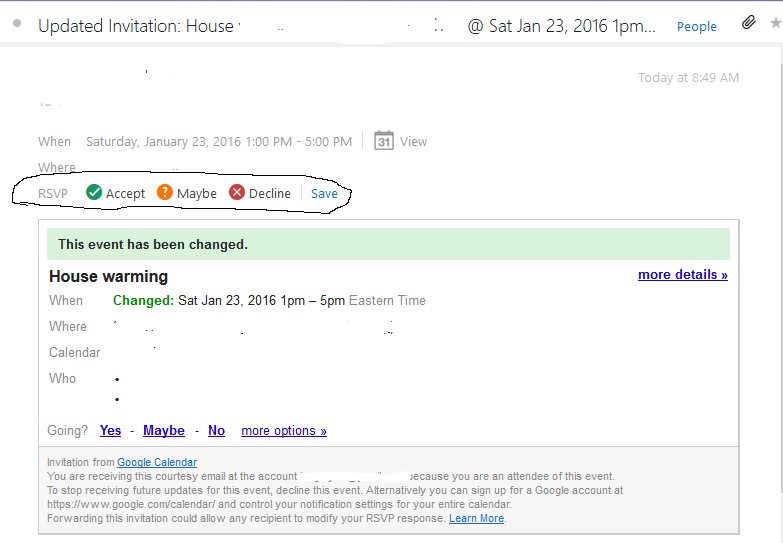This screenshot has height=543, width=783.
Task: Click the email subject Updated Invitation
Action: point(136,26)
